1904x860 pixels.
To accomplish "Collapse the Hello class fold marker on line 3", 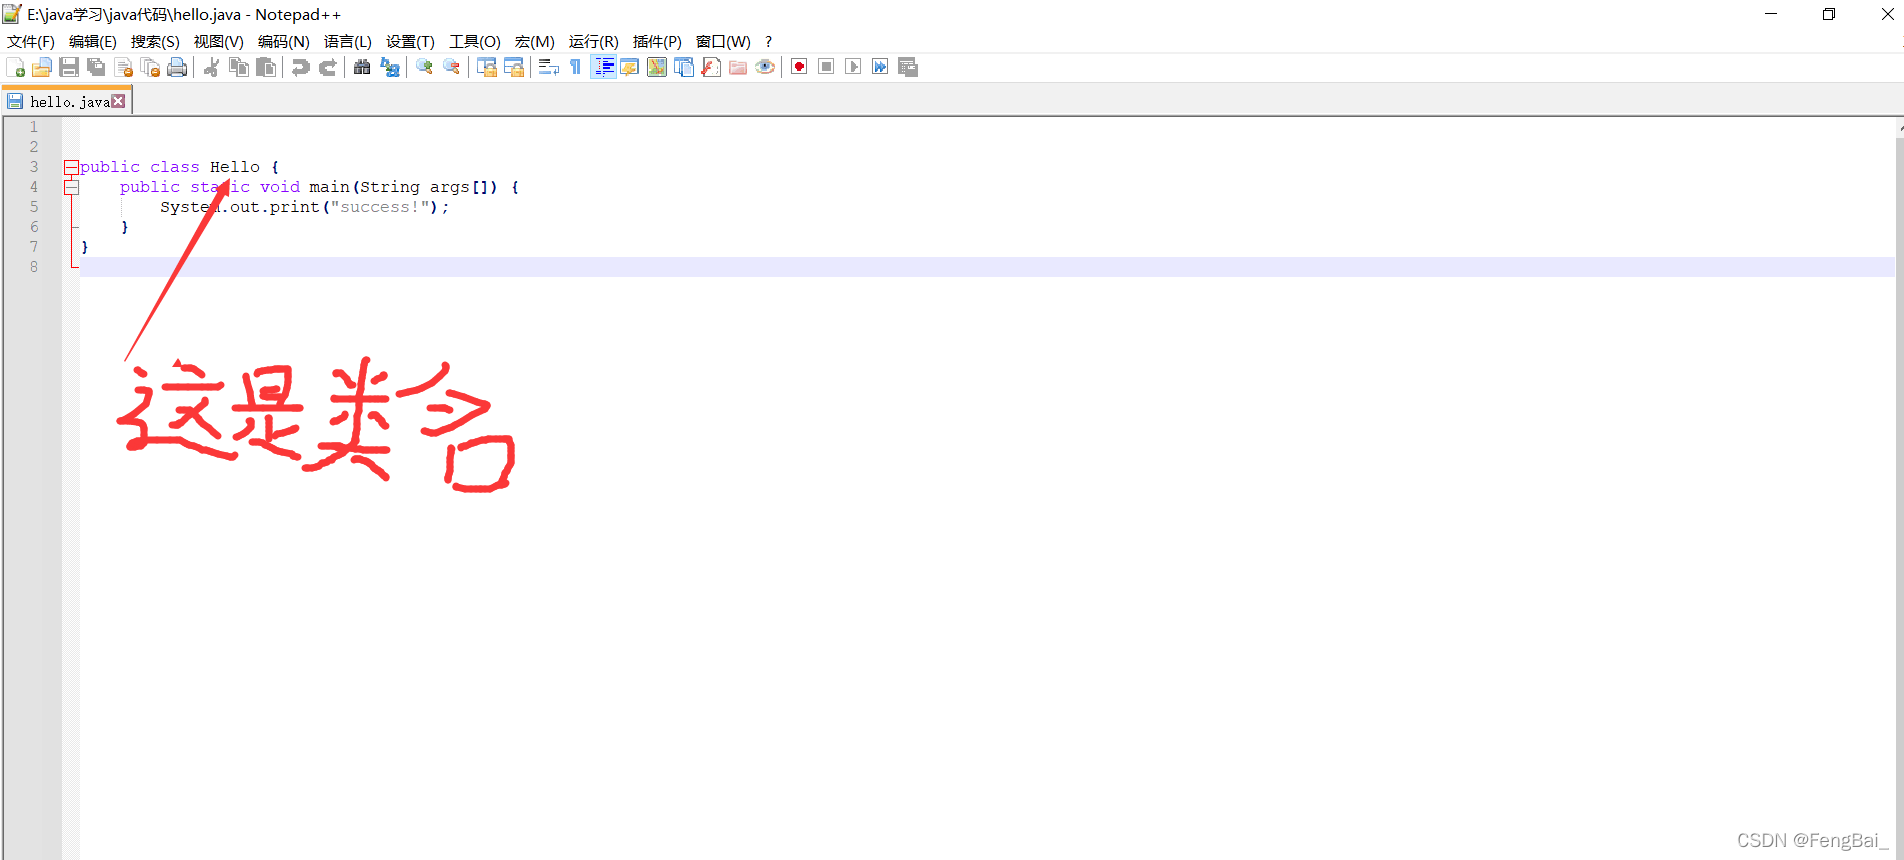I will tap(71, 167).
